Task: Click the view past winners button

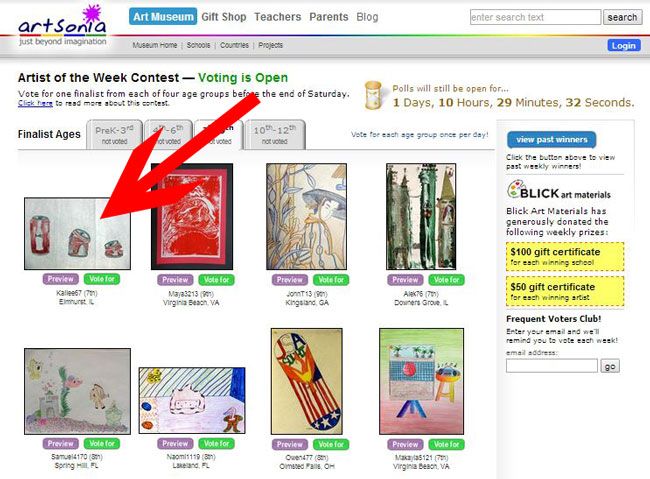Action: tap(552, 140)
